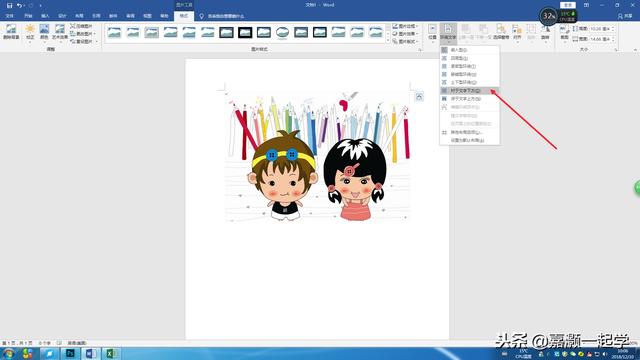640x360 pixels.
Task: Open Picture Styles group dialog launcher
Action: pos(420,50)
